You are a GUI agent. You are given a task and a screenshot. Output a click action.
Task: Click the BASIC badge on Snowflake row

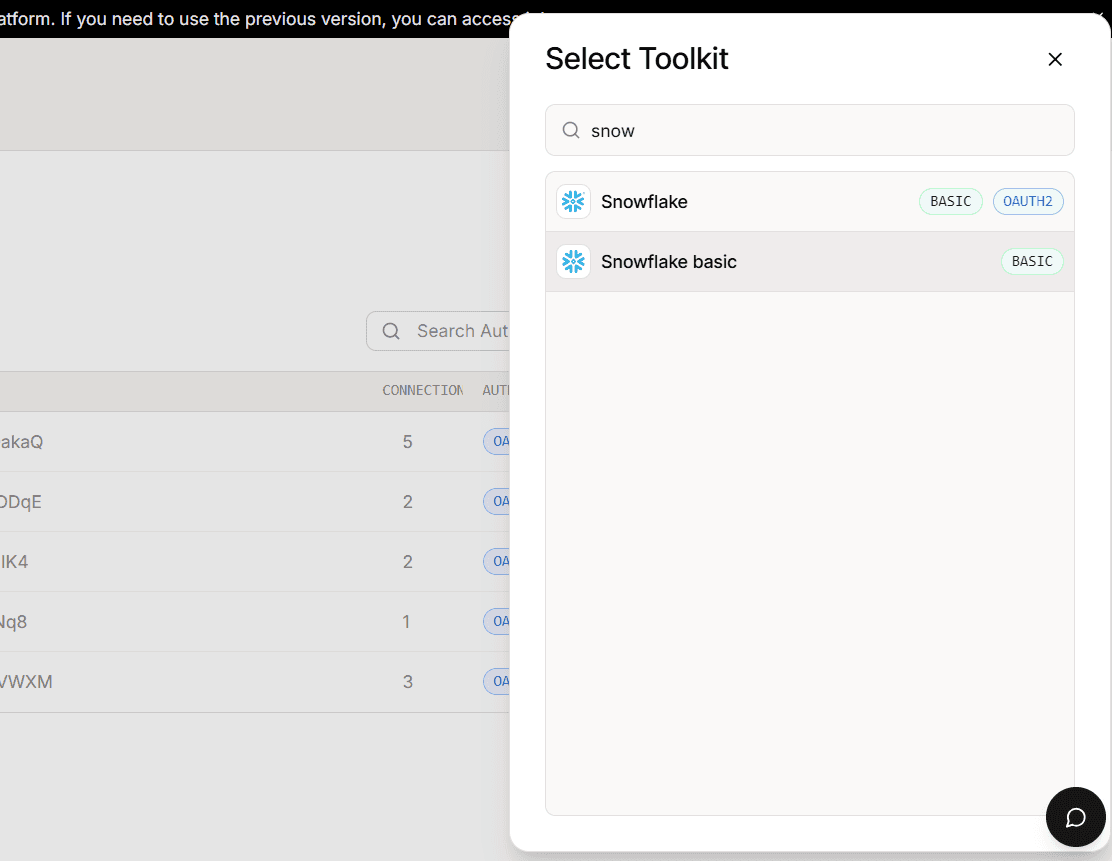click(x=950, y=201)
